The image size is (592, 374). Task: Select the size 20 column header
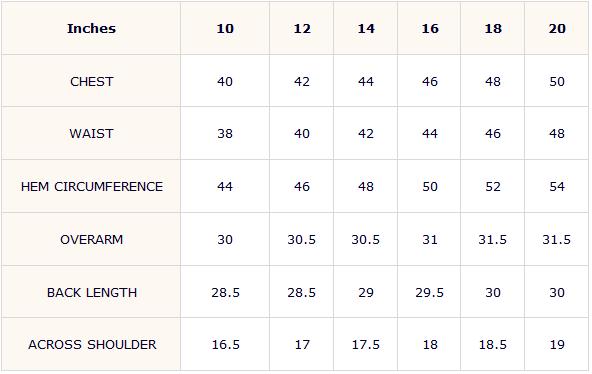click(557, 29)
